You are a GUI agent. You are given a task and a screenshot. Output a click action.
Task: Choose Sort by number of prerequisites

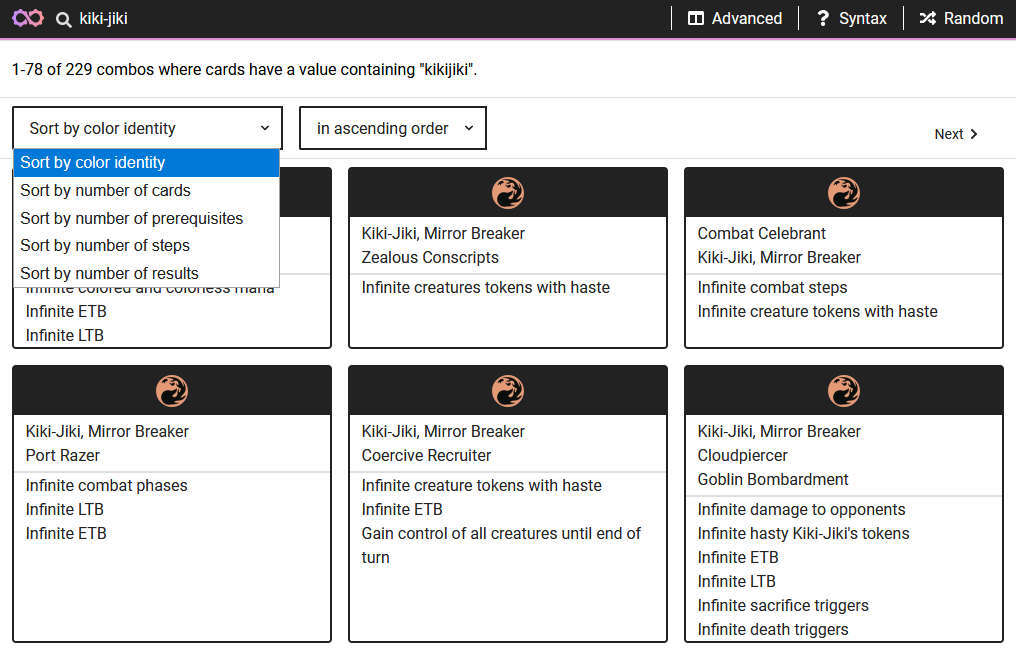click(131, 218)
